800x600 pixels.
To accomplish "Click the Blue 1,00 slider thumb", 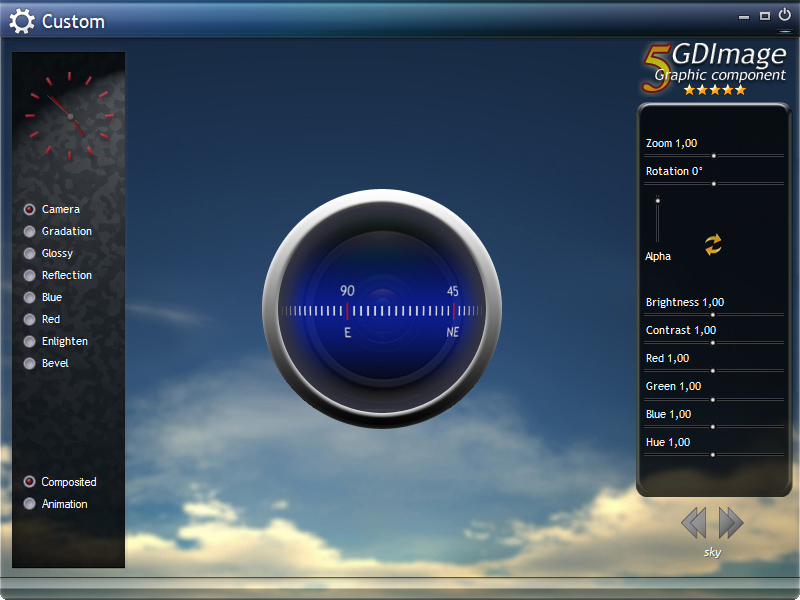I will click(x=713, y=427).
